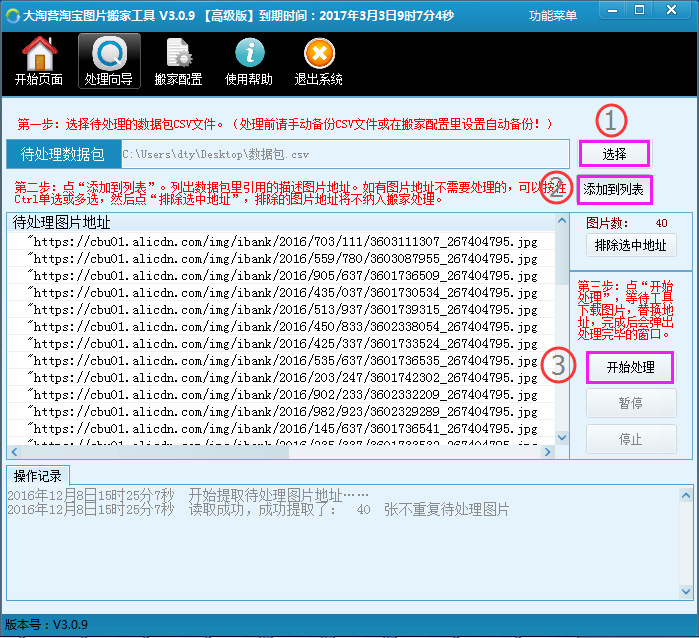Click log panel scroll down arrow

tap(686, 592)
